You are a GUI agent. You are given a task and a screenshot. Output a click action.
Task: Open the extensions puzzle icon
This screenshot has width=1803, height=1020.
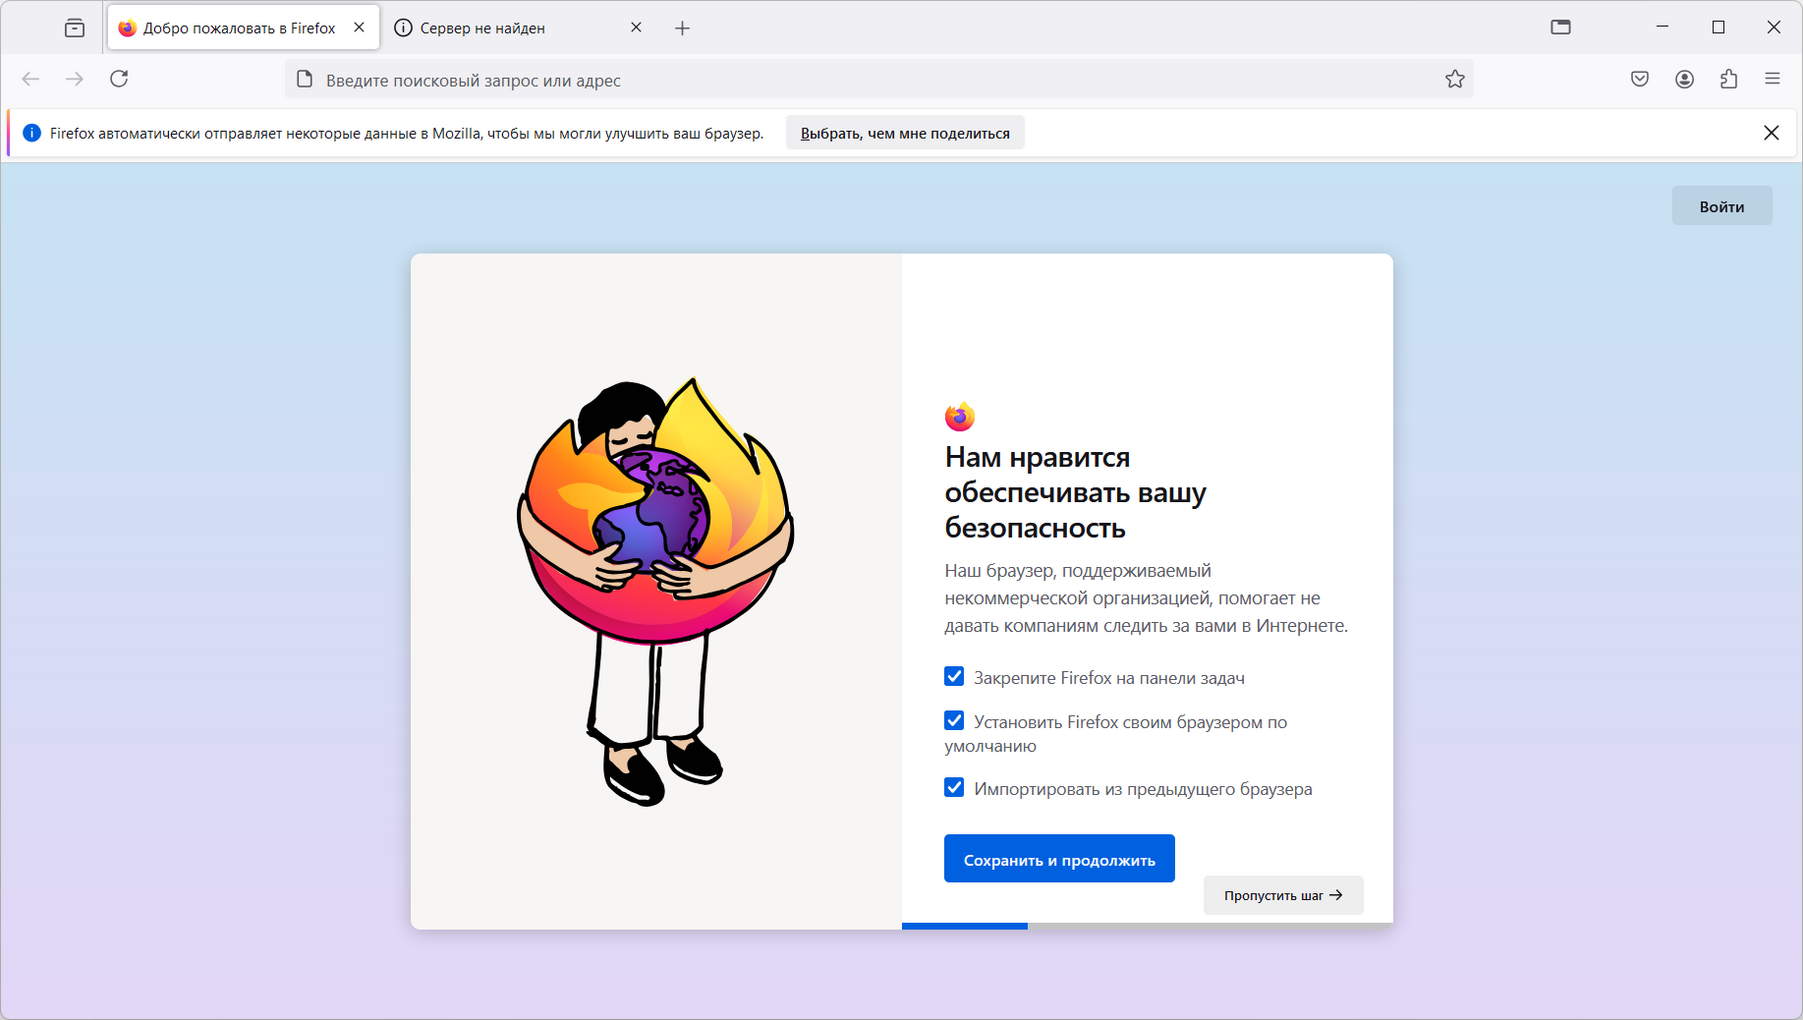(x=1729, y=79)
